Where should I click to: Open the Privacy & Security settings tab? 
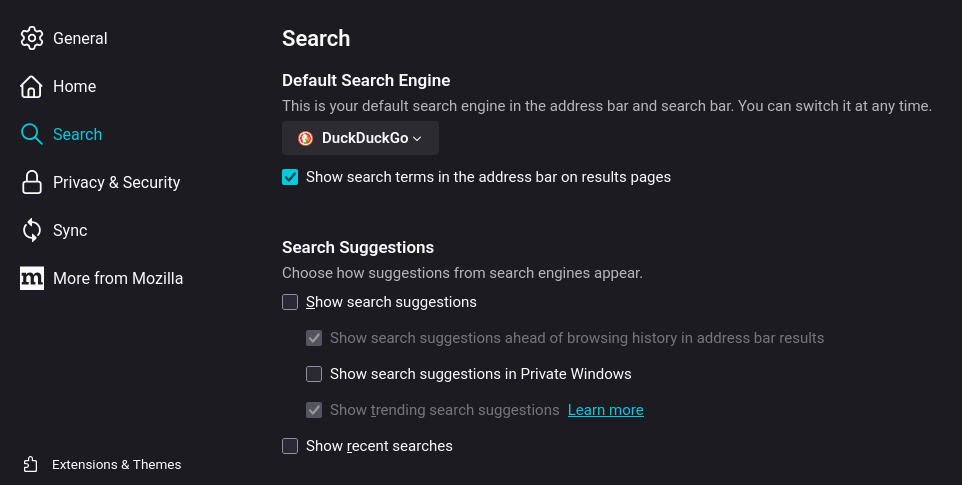tap(116, 182)
